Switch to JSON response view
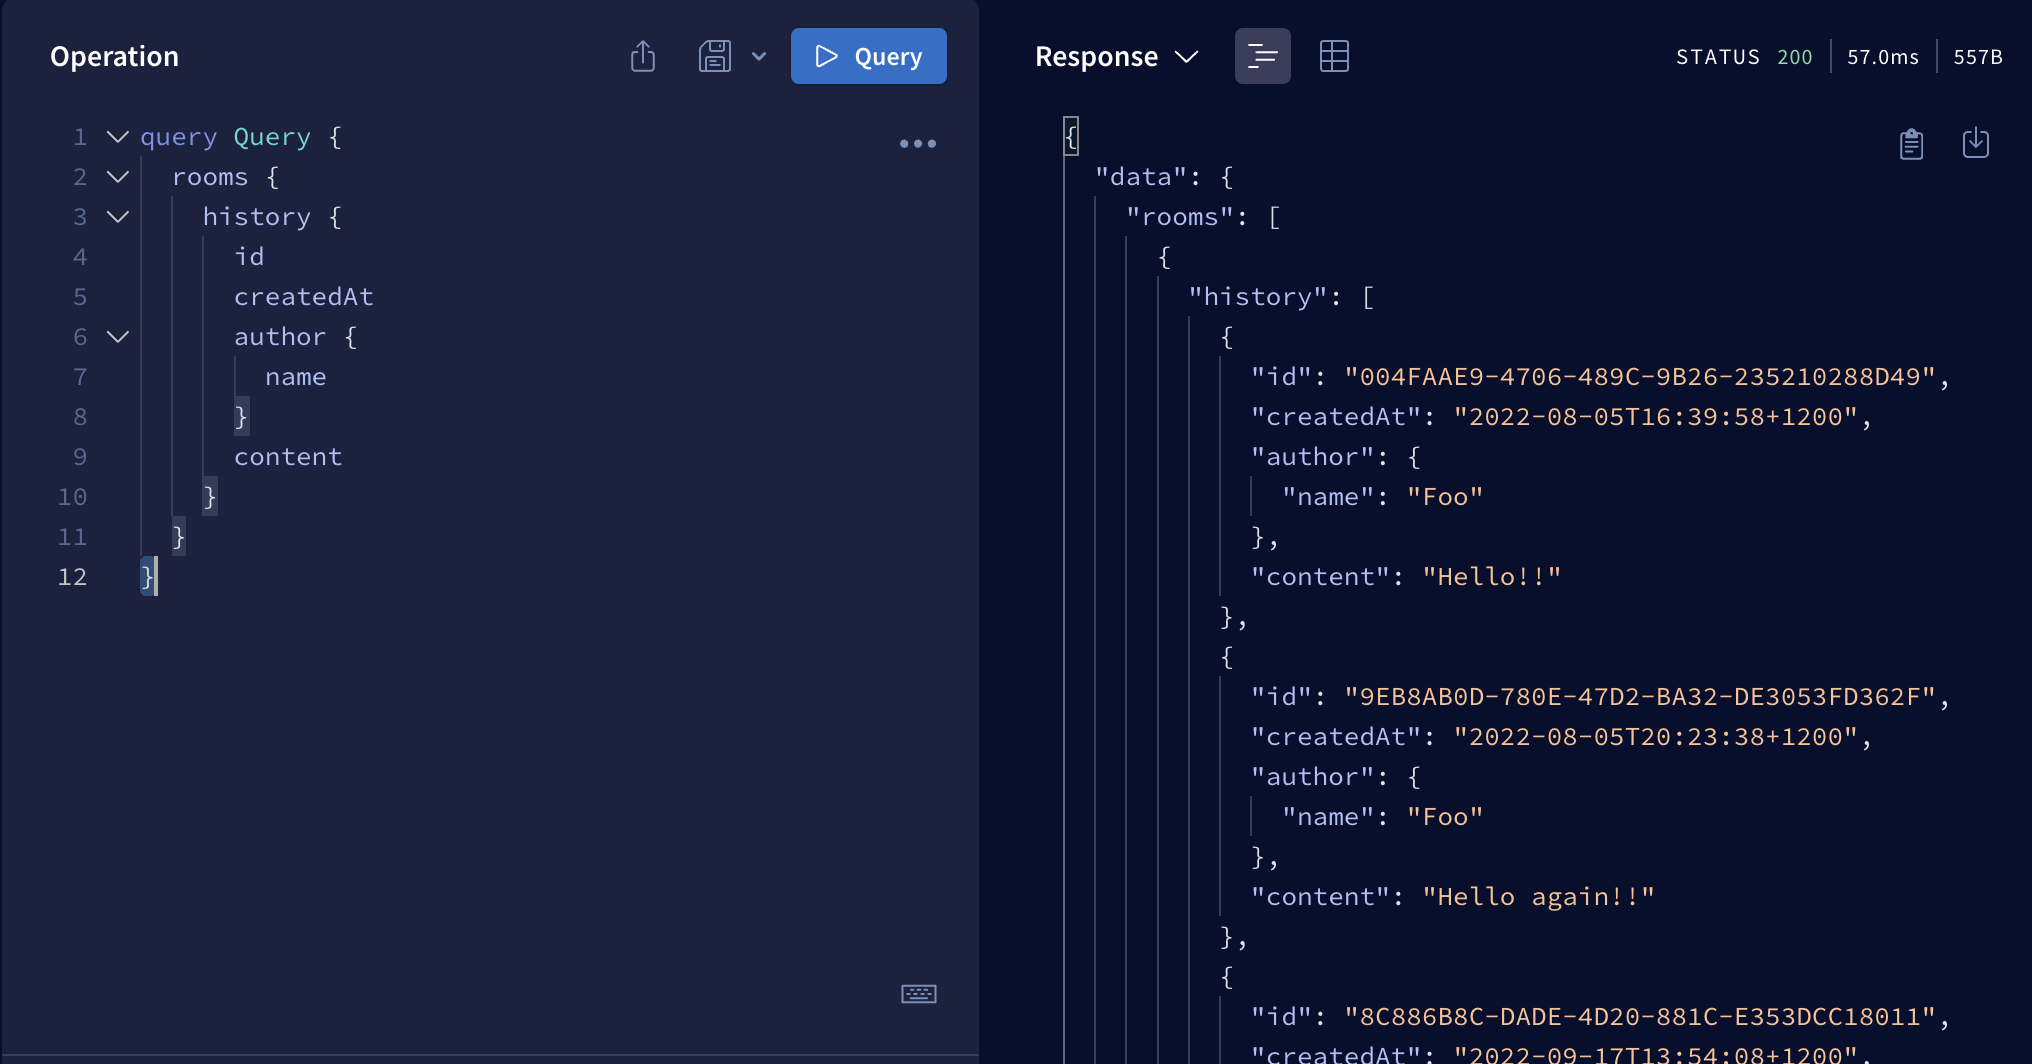 [1262, 56]
